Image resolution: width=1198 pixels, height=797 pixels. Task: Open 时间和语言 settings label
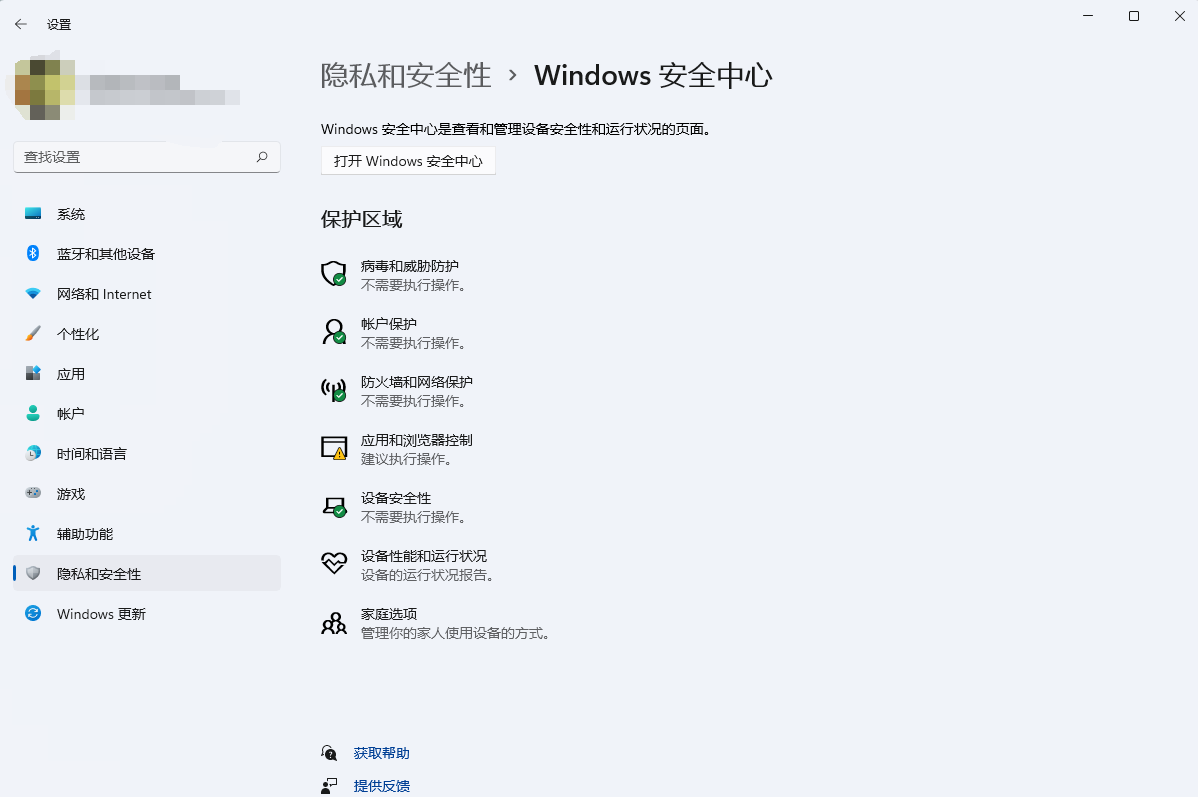92,454
